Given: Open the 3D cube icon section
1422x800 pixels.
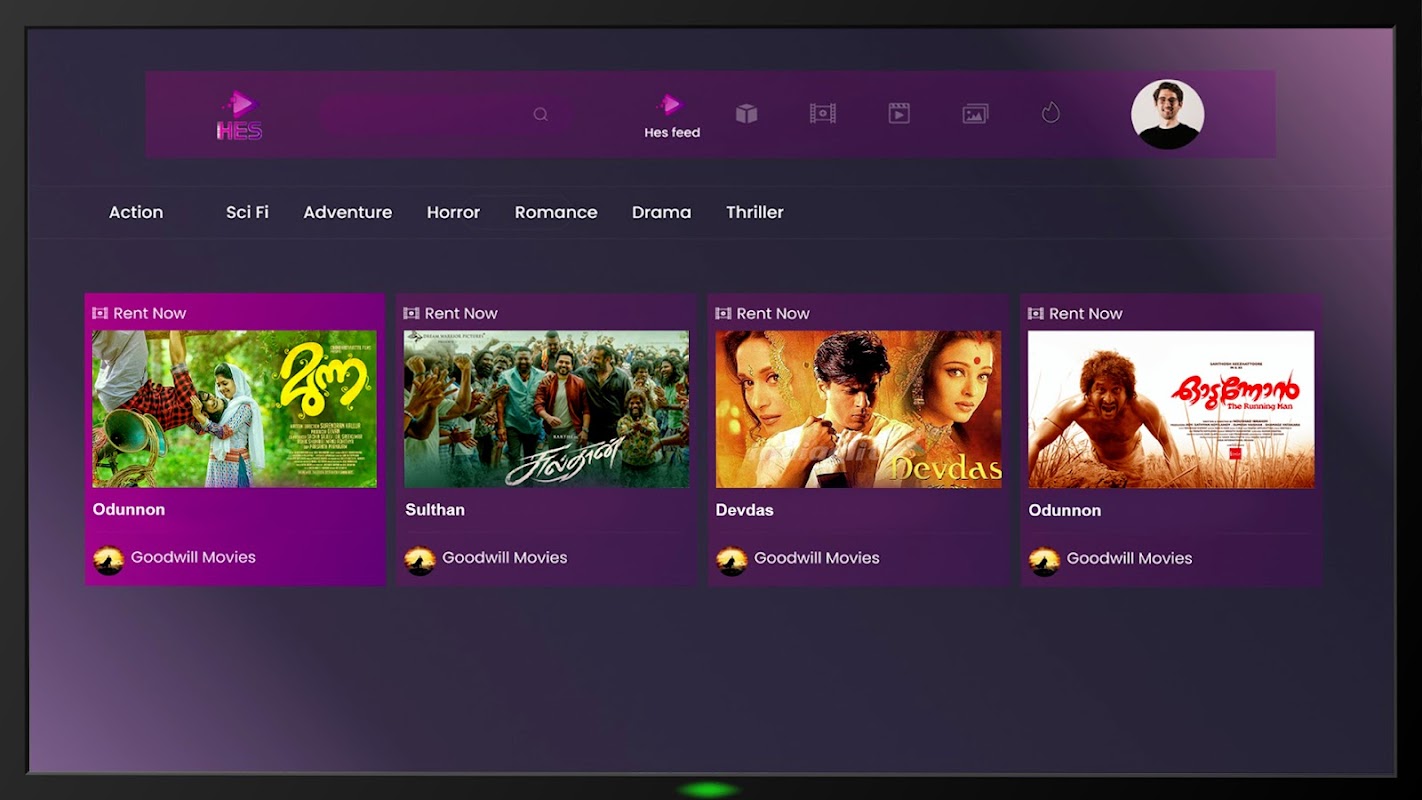Looking at the screenshot, I should 747,113.
